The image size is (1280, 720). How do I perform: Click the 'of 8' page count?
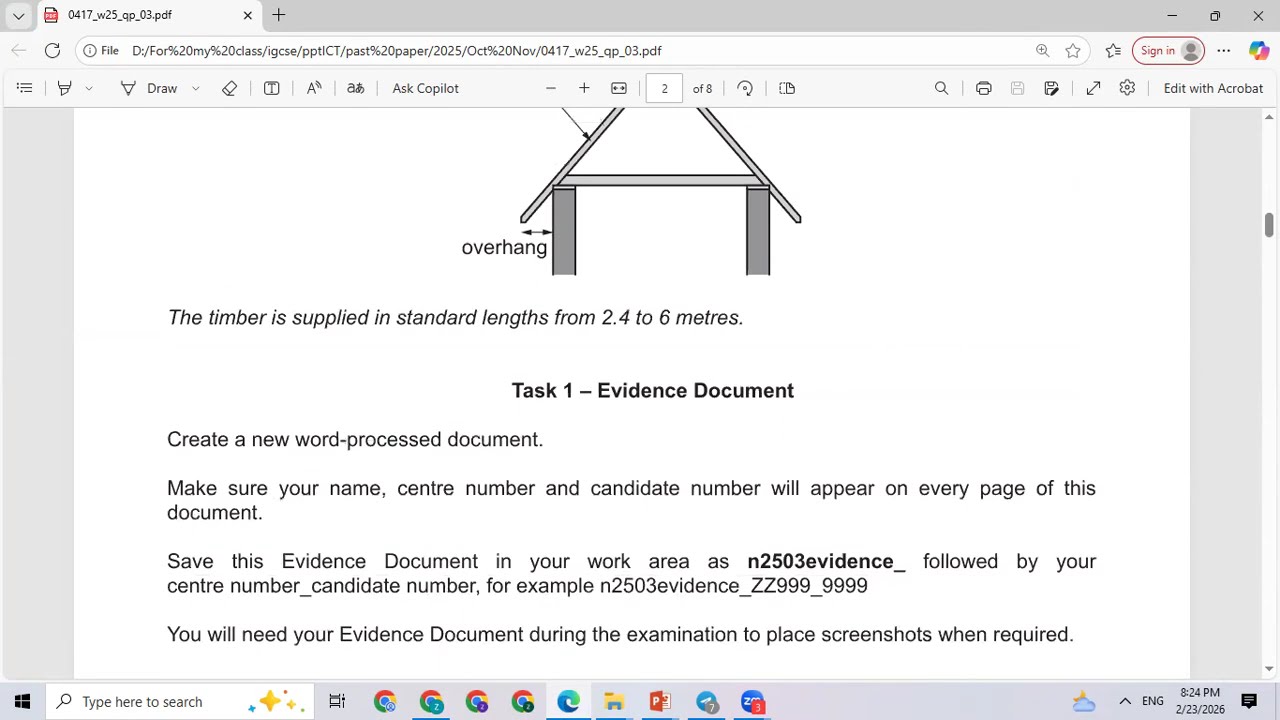click(703, 88)
